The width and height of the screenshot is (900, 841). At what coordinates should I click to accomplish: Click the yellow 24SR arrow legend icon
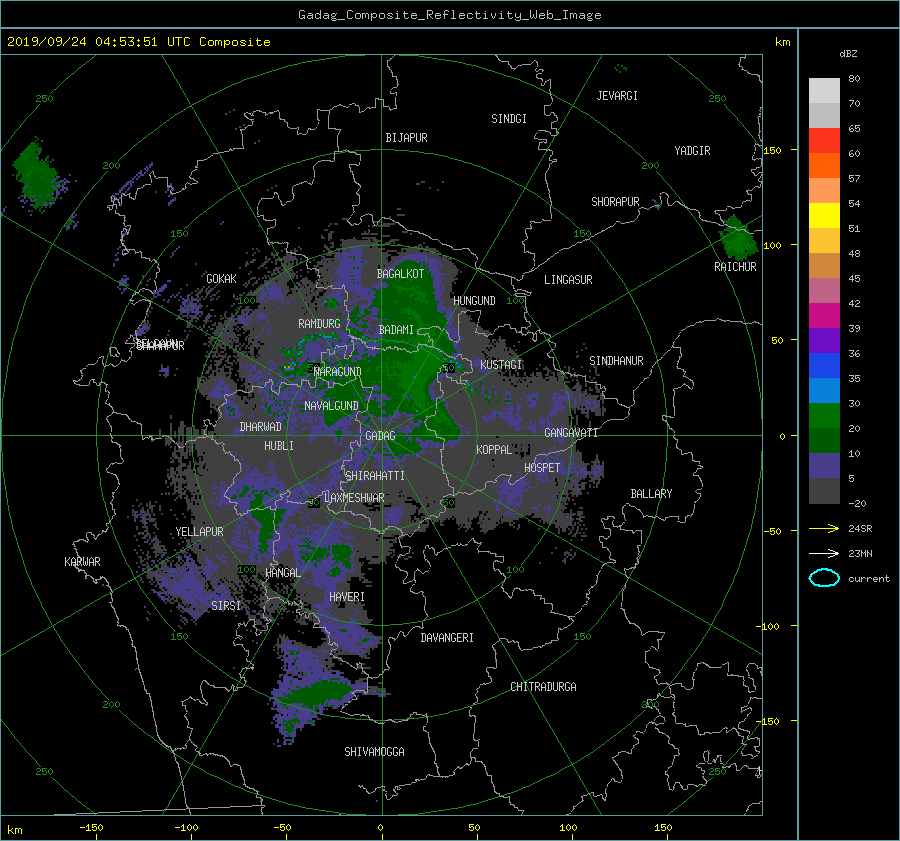point(824,528)
